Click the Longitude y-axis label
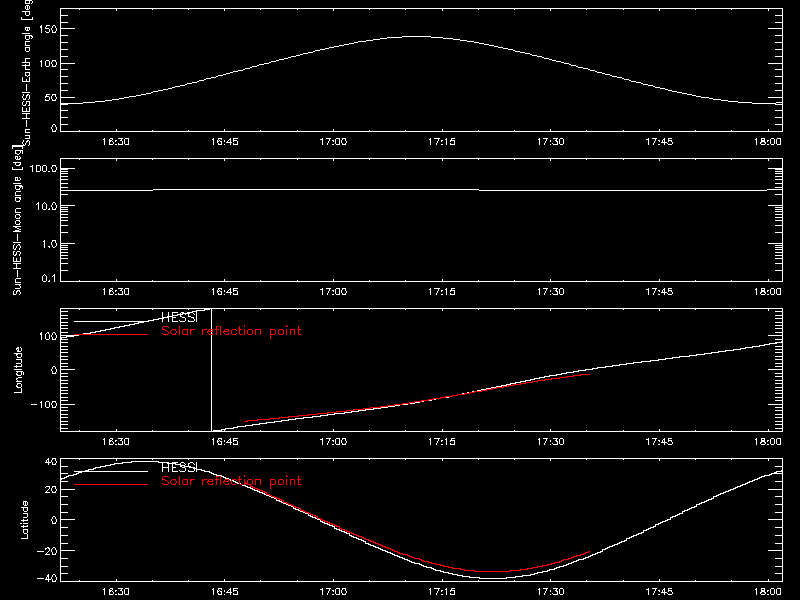 coord(18,370)
